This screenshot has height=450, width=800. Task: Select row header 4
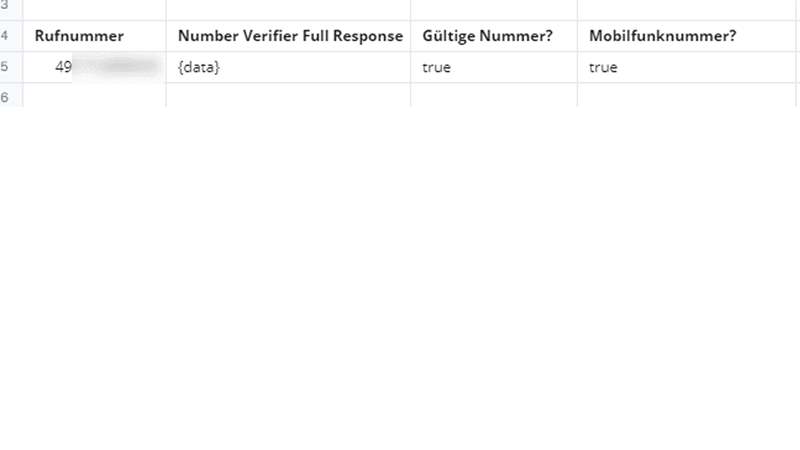tap(8, 36)
